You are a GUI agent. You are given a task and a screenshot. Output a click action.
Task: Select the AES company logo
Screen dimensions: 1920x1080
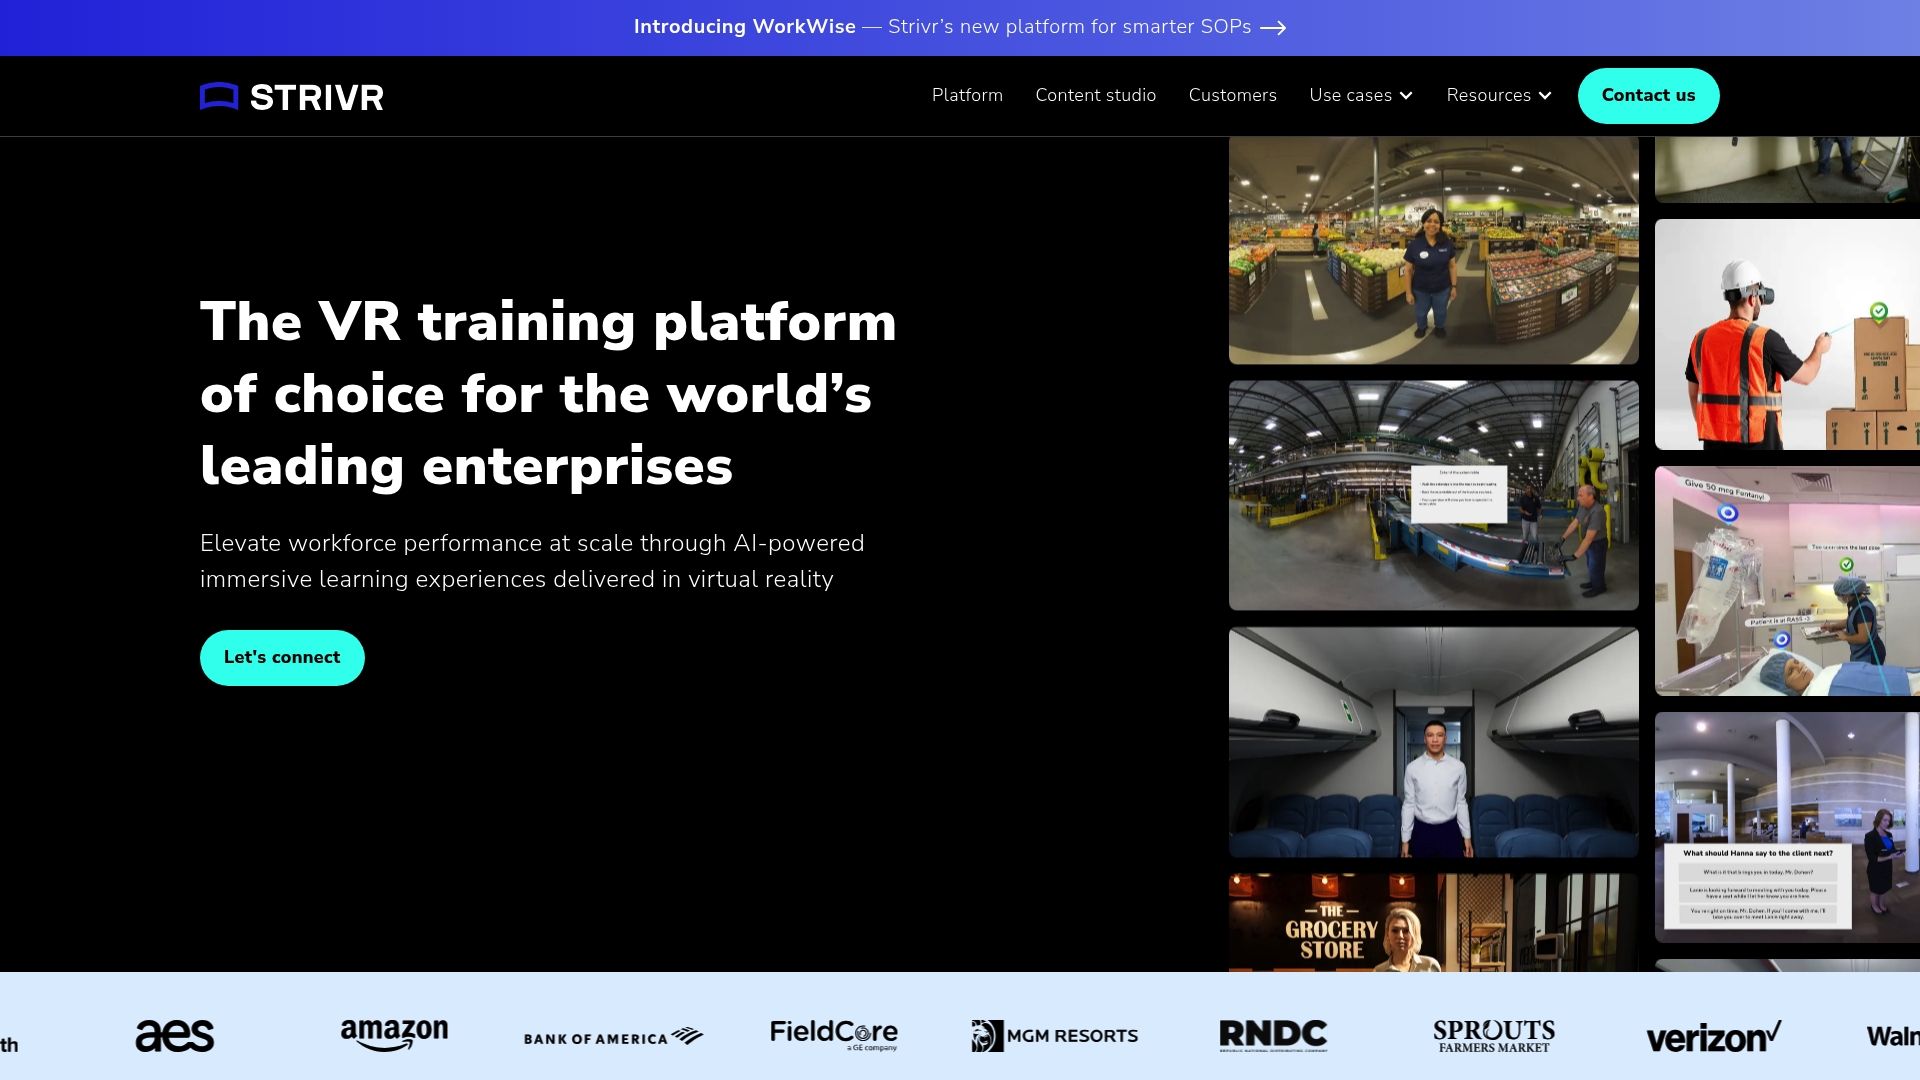(174, 1036)
